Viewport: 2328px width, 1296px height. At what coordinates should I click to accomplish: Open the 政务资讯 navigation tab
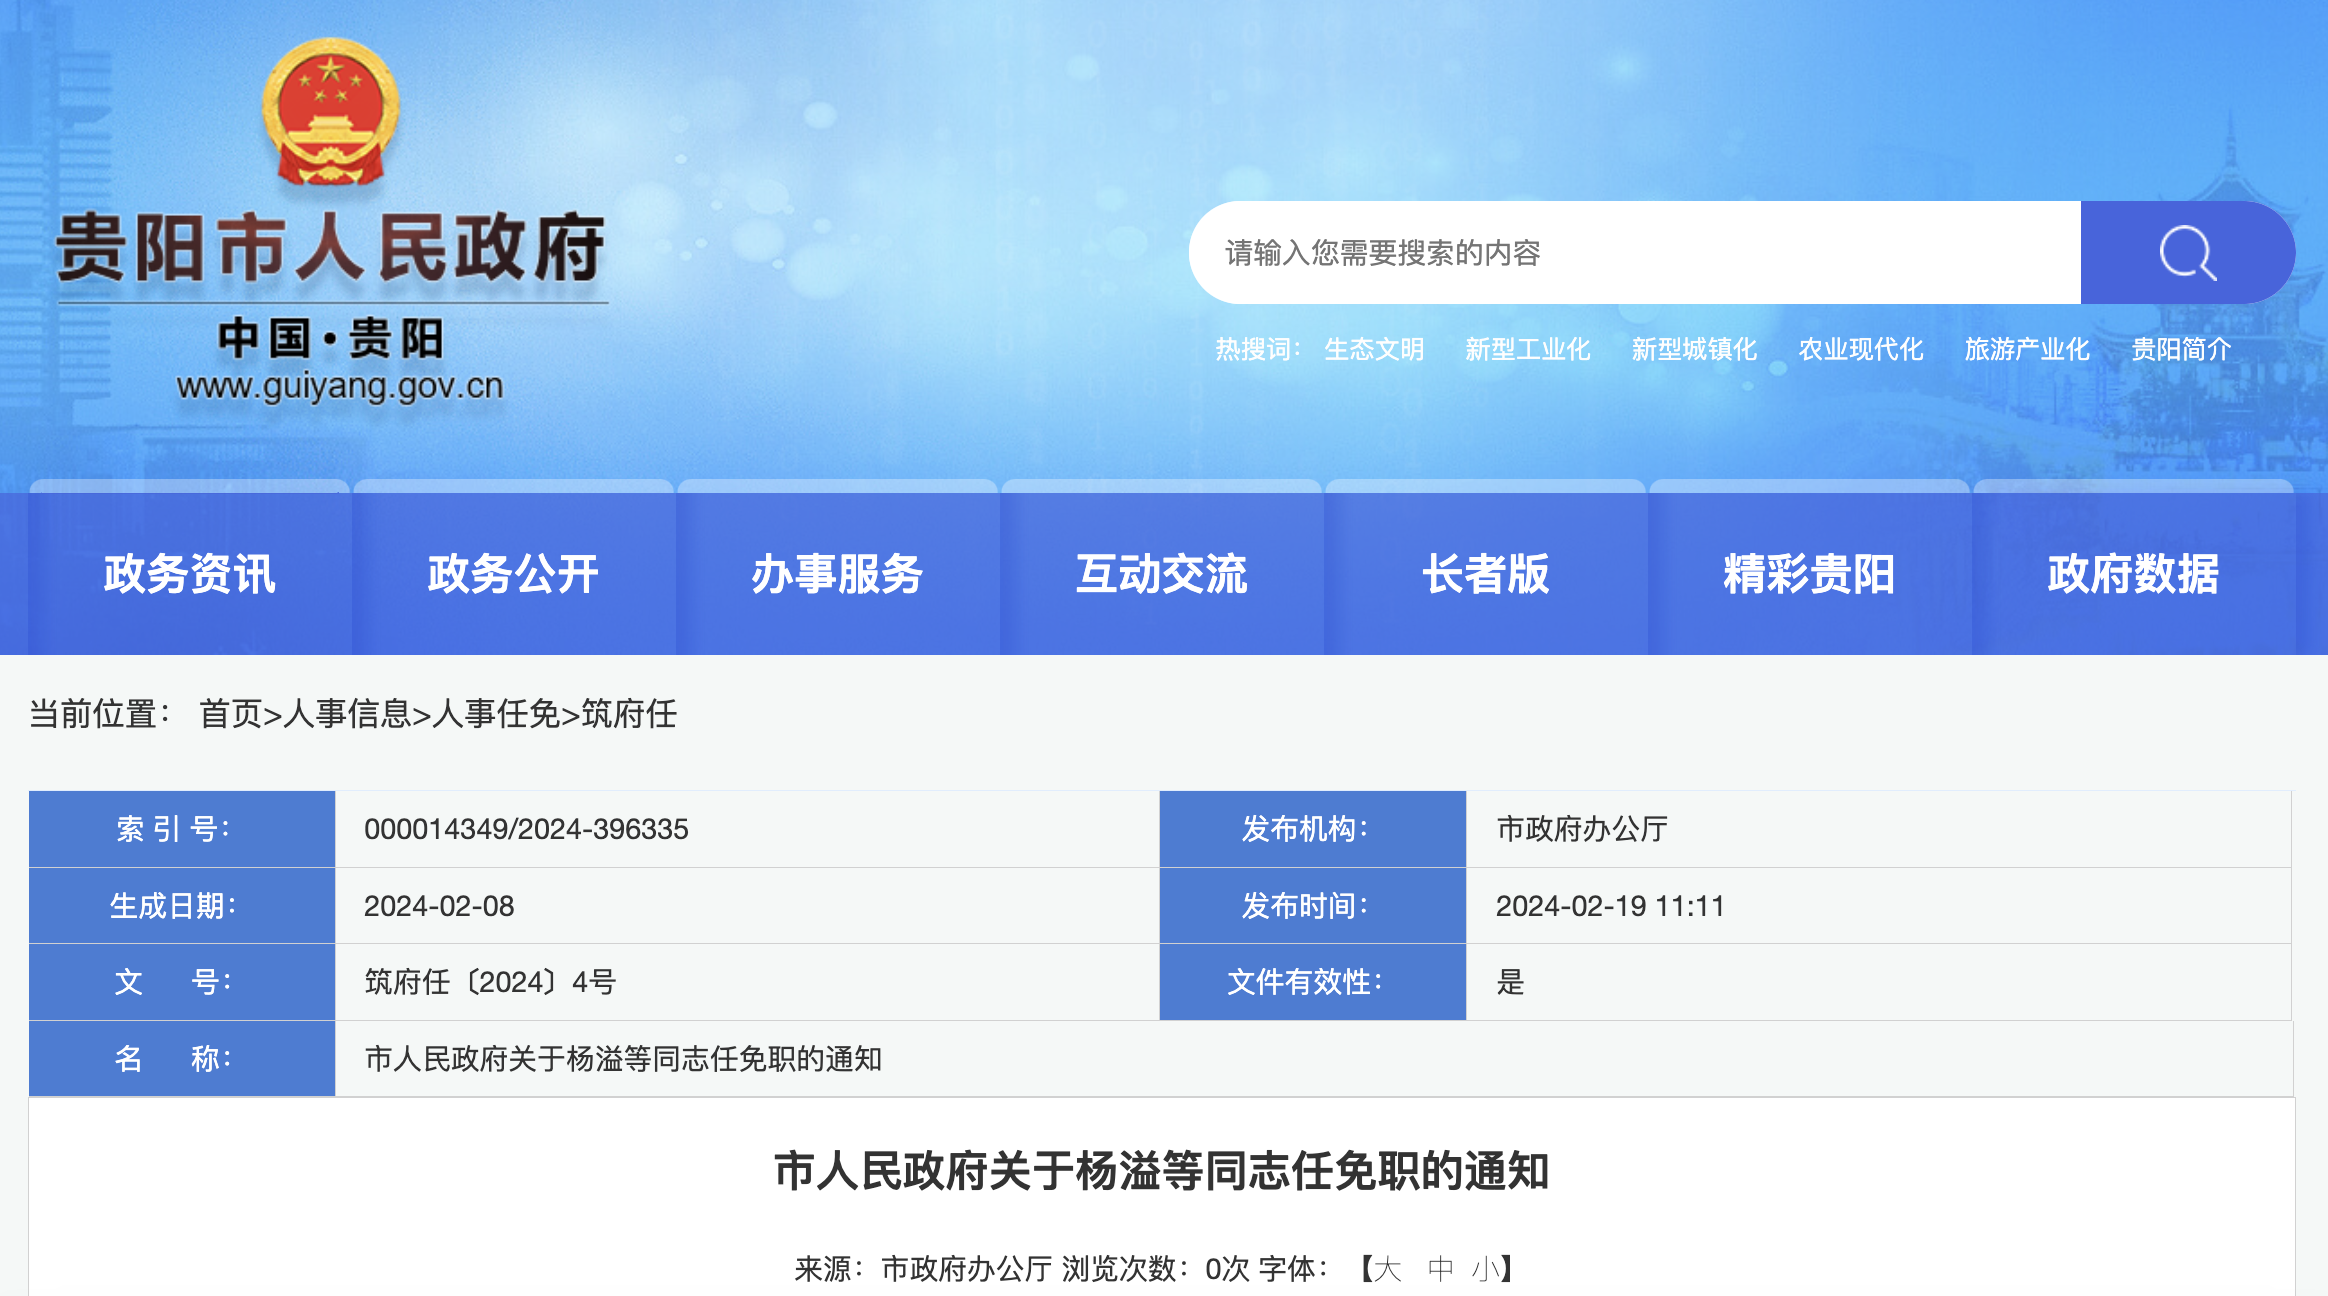[x=189, y=574]
